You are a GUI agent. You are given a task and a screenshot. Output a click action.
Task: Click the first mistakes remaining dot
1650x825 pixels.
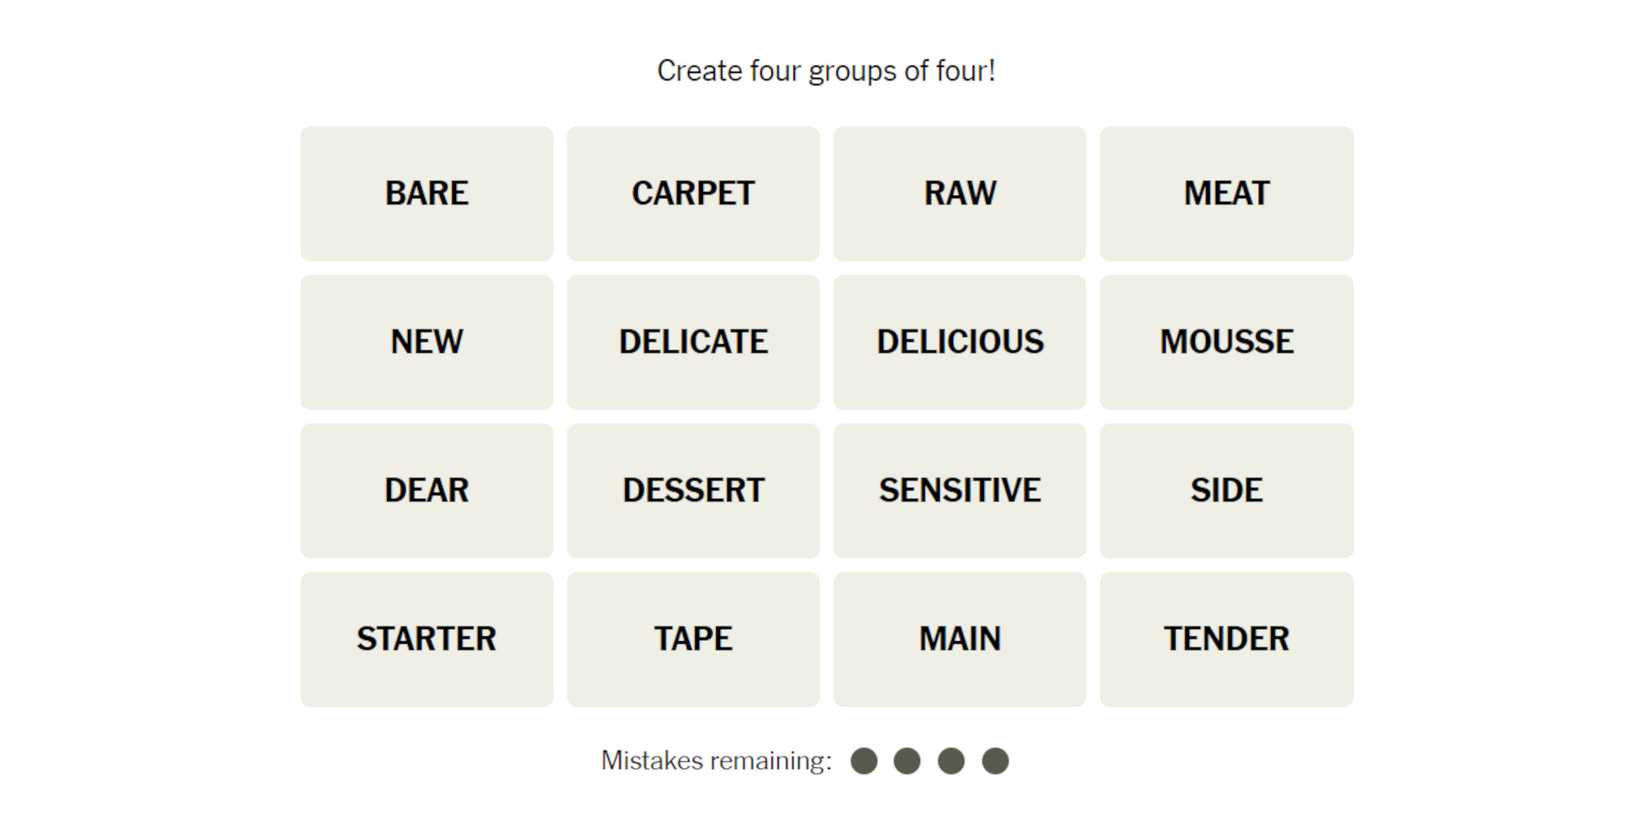(864, 761)
